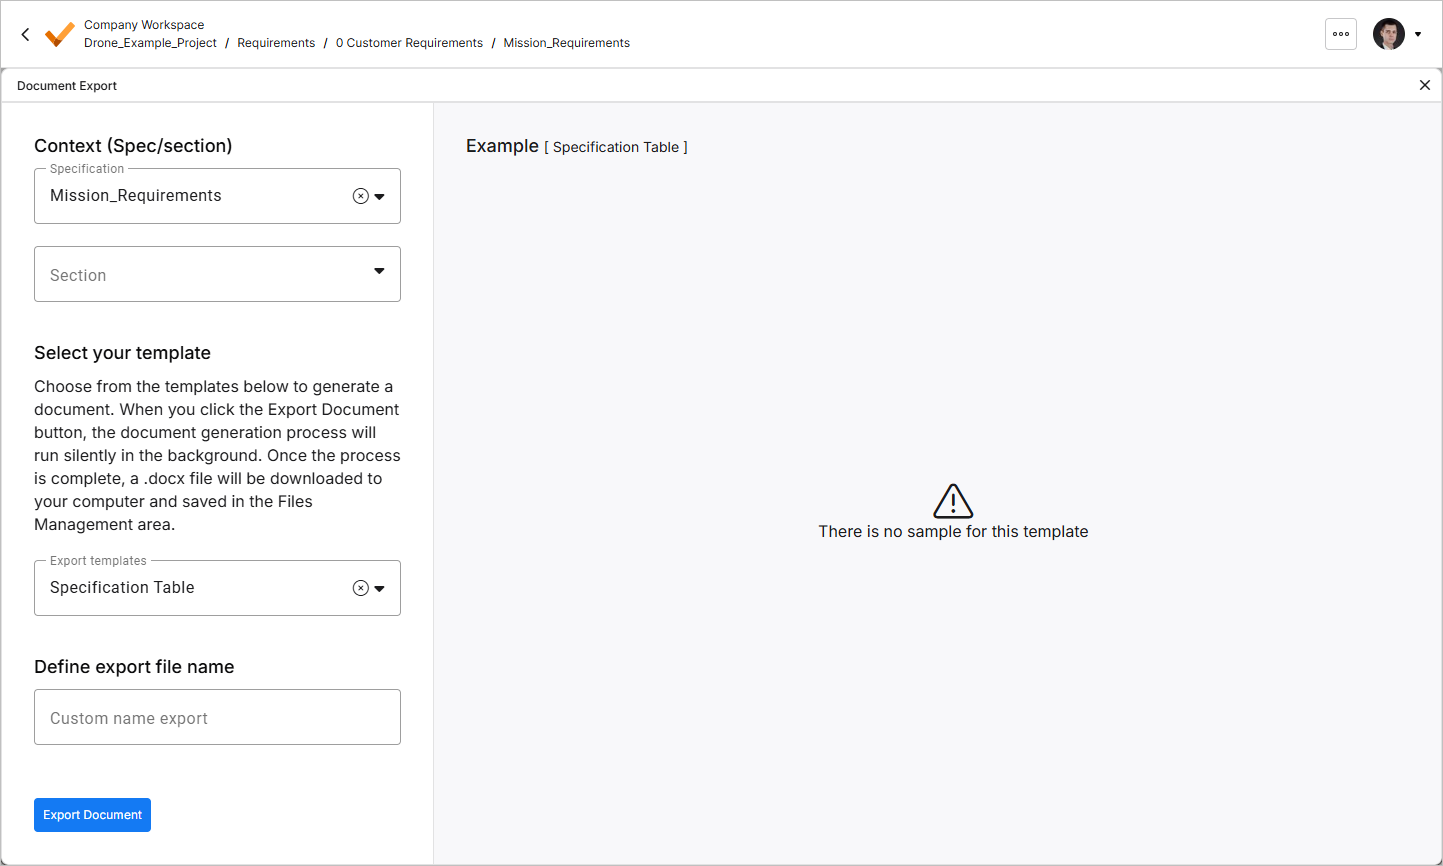The image size is (1443, 866).
Task: Click the warning triangle icon
Action: pyautogui.click(x=953, y=501)
